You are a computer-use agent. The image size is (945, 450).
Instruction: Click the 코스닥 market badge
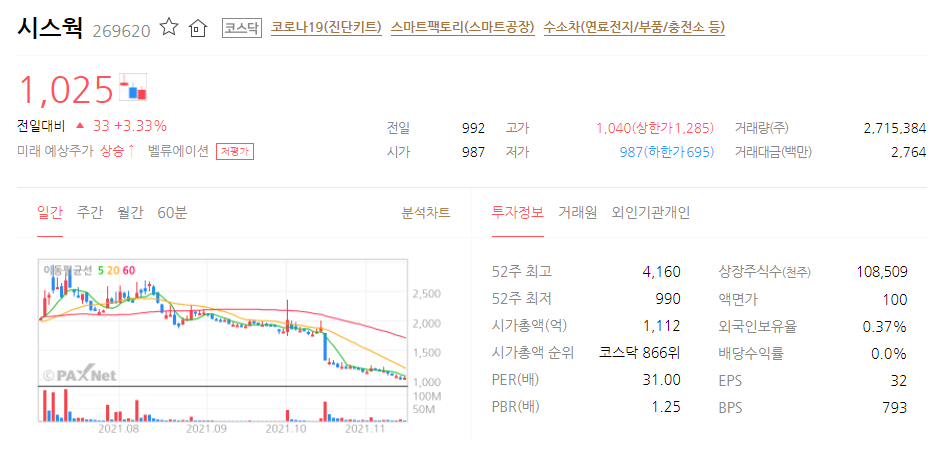(x=242, y=28)
